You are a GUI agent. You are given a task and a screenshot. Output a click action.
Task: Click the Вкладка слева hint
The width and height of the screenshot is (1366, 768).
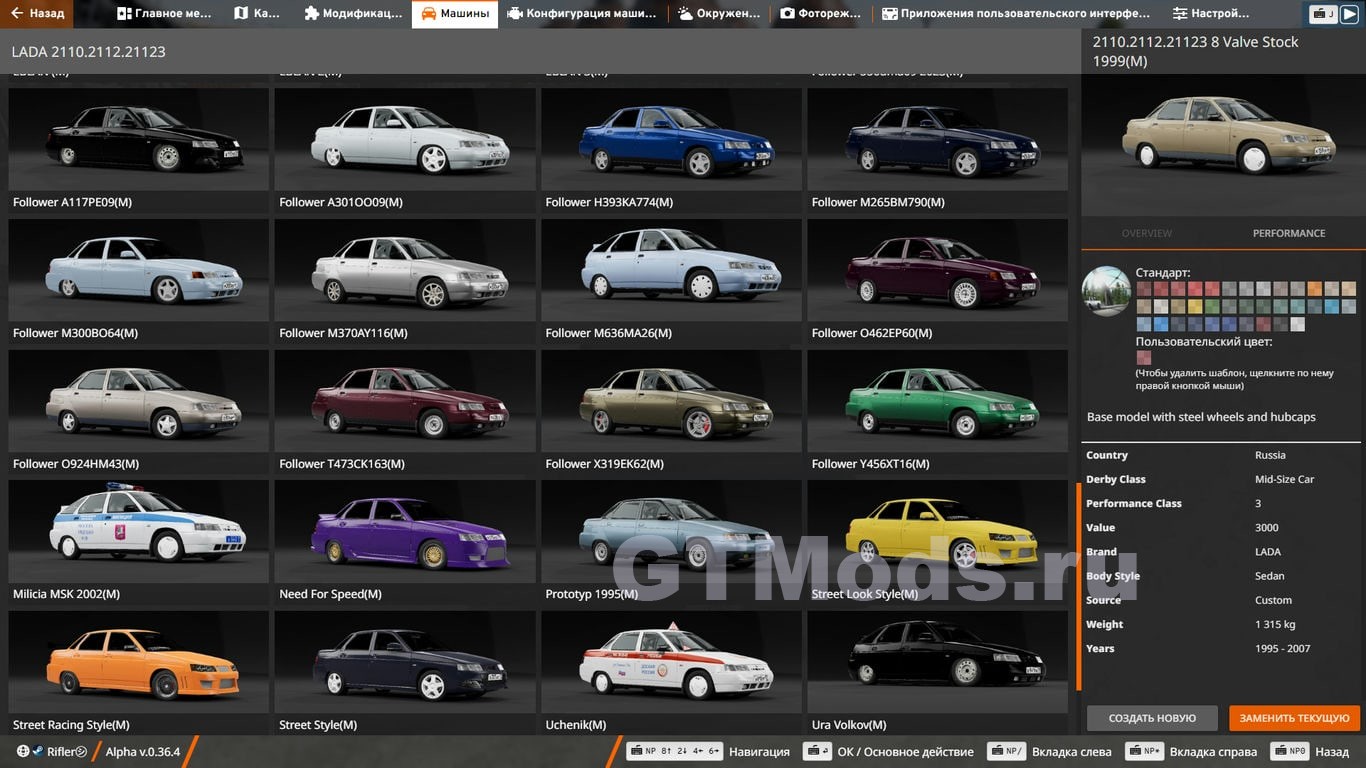[x=1072, y=752]
